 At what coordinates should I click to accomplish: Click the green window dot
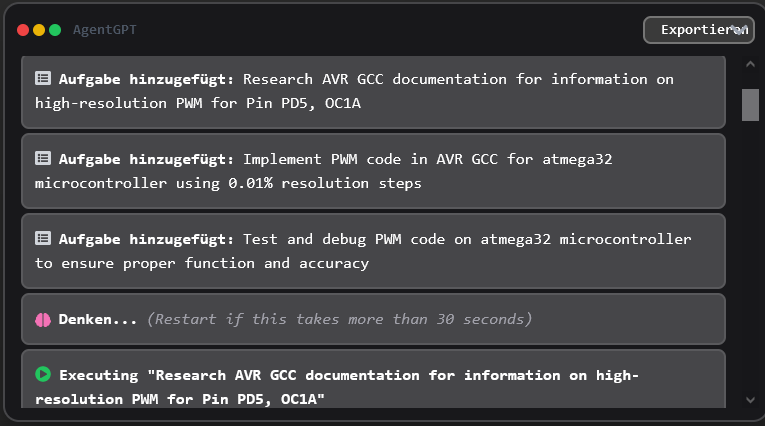click(x=55, y=30)
